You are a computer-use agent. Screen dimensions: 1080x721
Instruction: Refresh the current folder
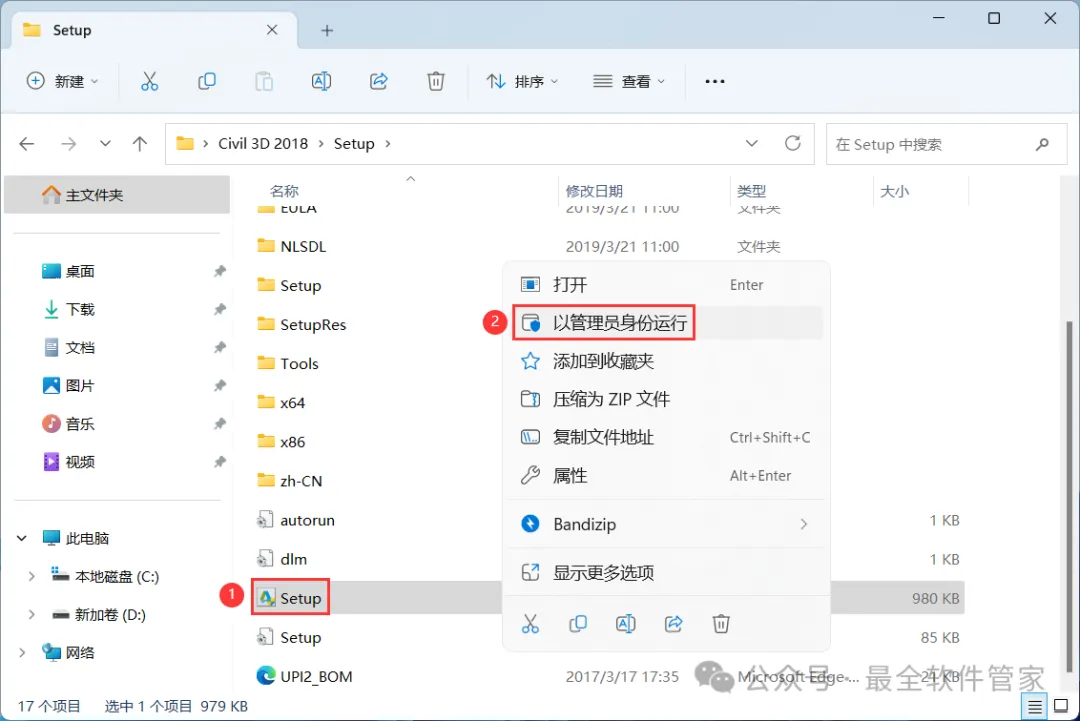(x=793, y=143)
